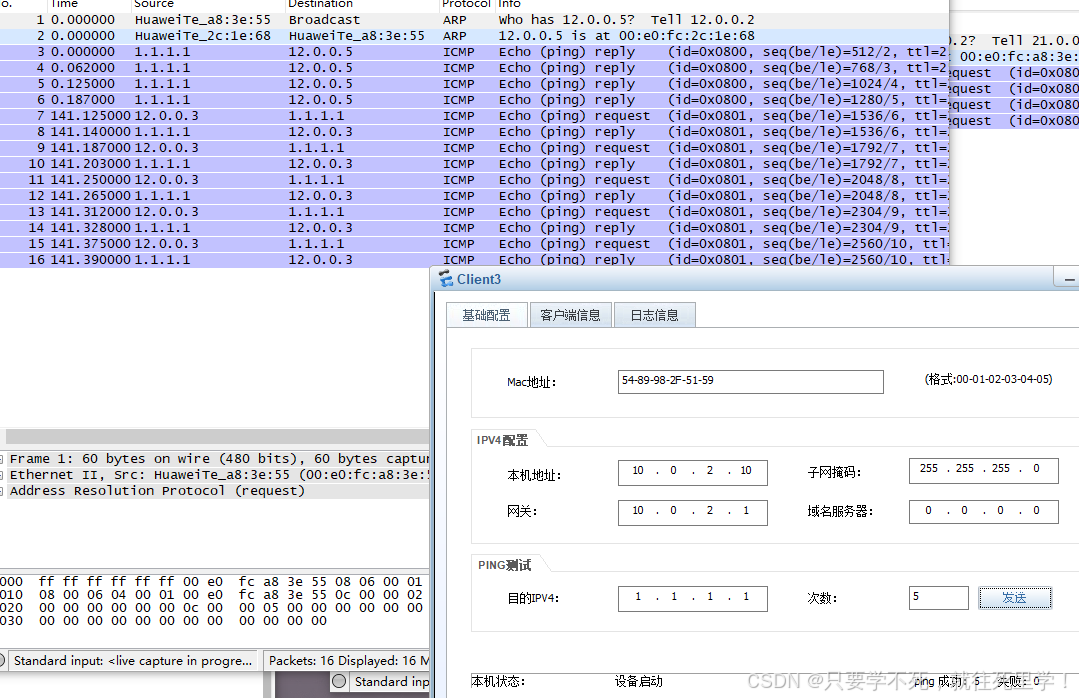This screenshot has height=698, width=1079.
Task: Click the 次数 ping count field
Action: click(x=938, y=598)
